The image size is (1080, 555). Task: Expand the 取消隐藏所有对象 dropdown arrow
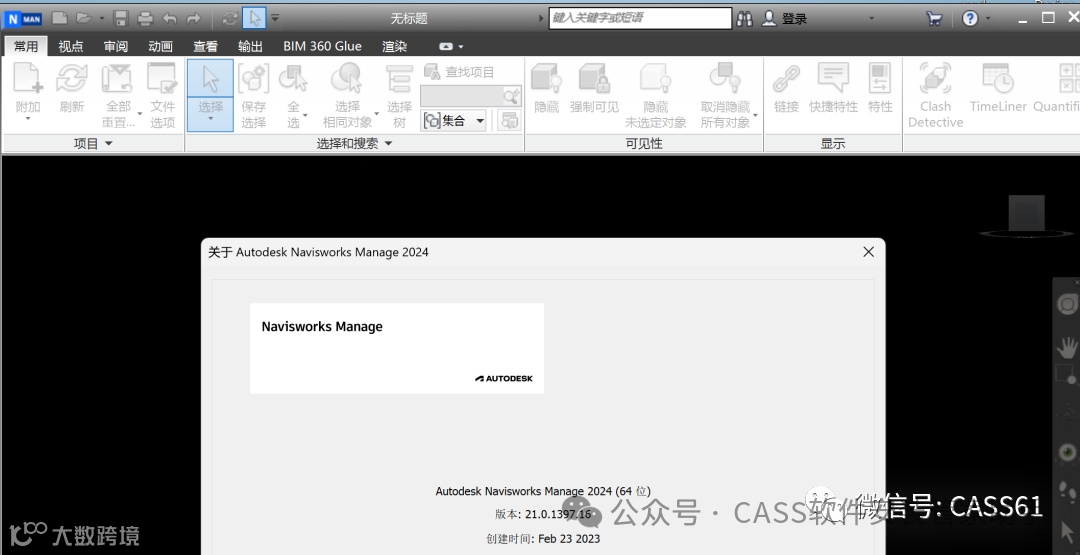pos(756,115)
